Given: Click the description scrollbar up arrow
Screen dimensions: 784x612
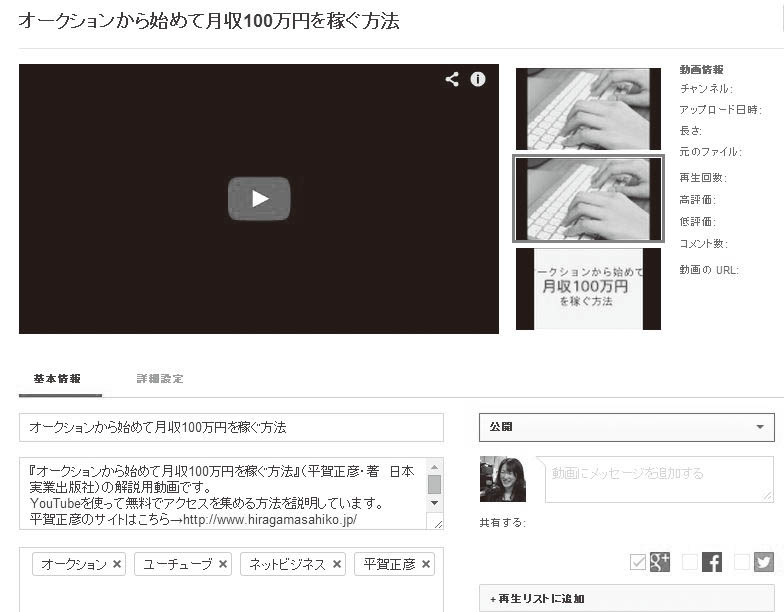Looking at the screenshot, I should 434,467.
